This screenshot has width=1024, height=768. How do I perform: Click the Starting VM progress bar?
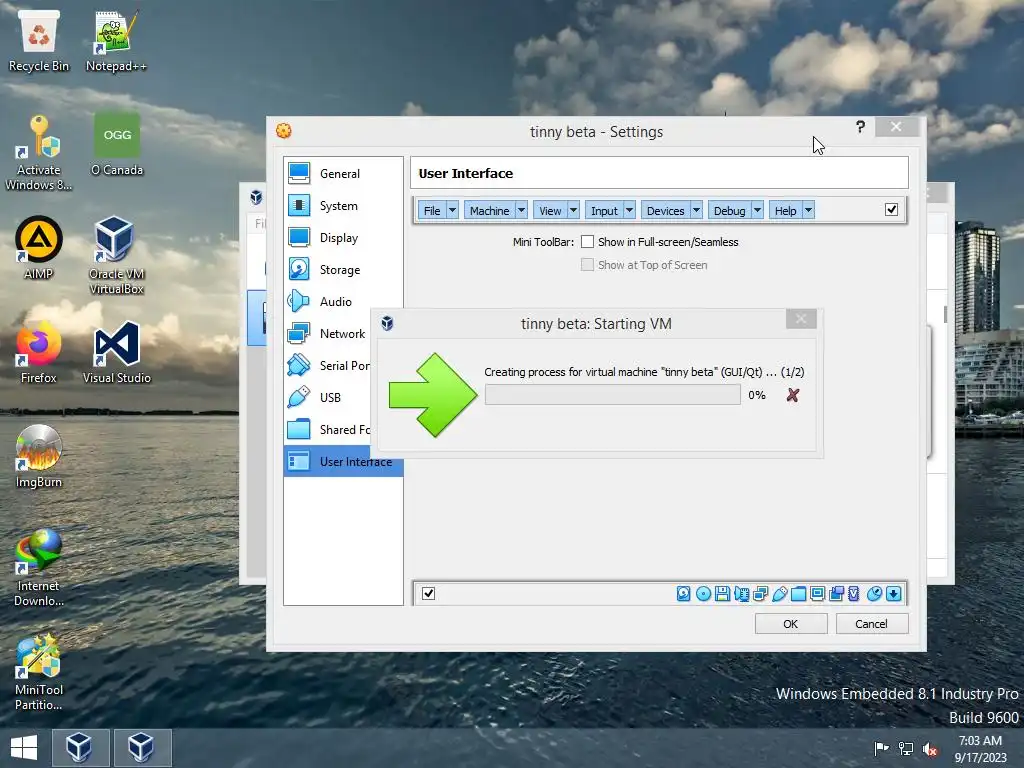coord(613,394)
